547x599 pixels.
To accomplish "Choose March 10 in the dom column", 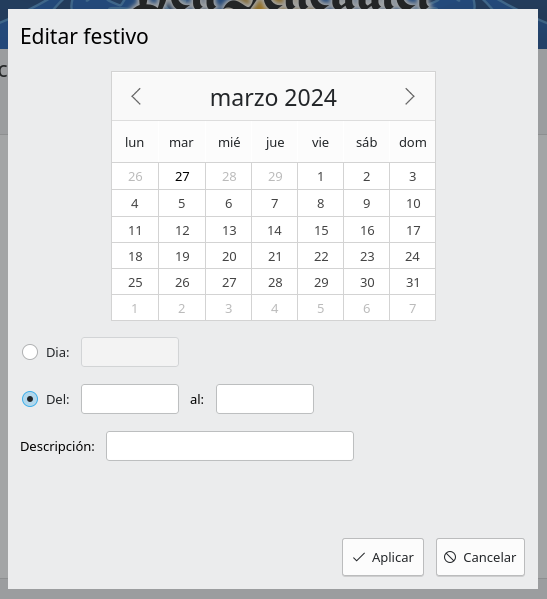I will (413, 203).
